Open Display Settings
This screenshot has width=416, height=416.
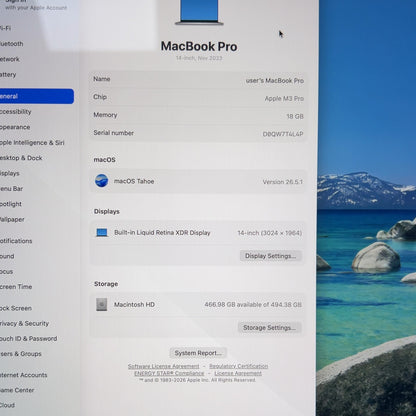click(270, 256)
